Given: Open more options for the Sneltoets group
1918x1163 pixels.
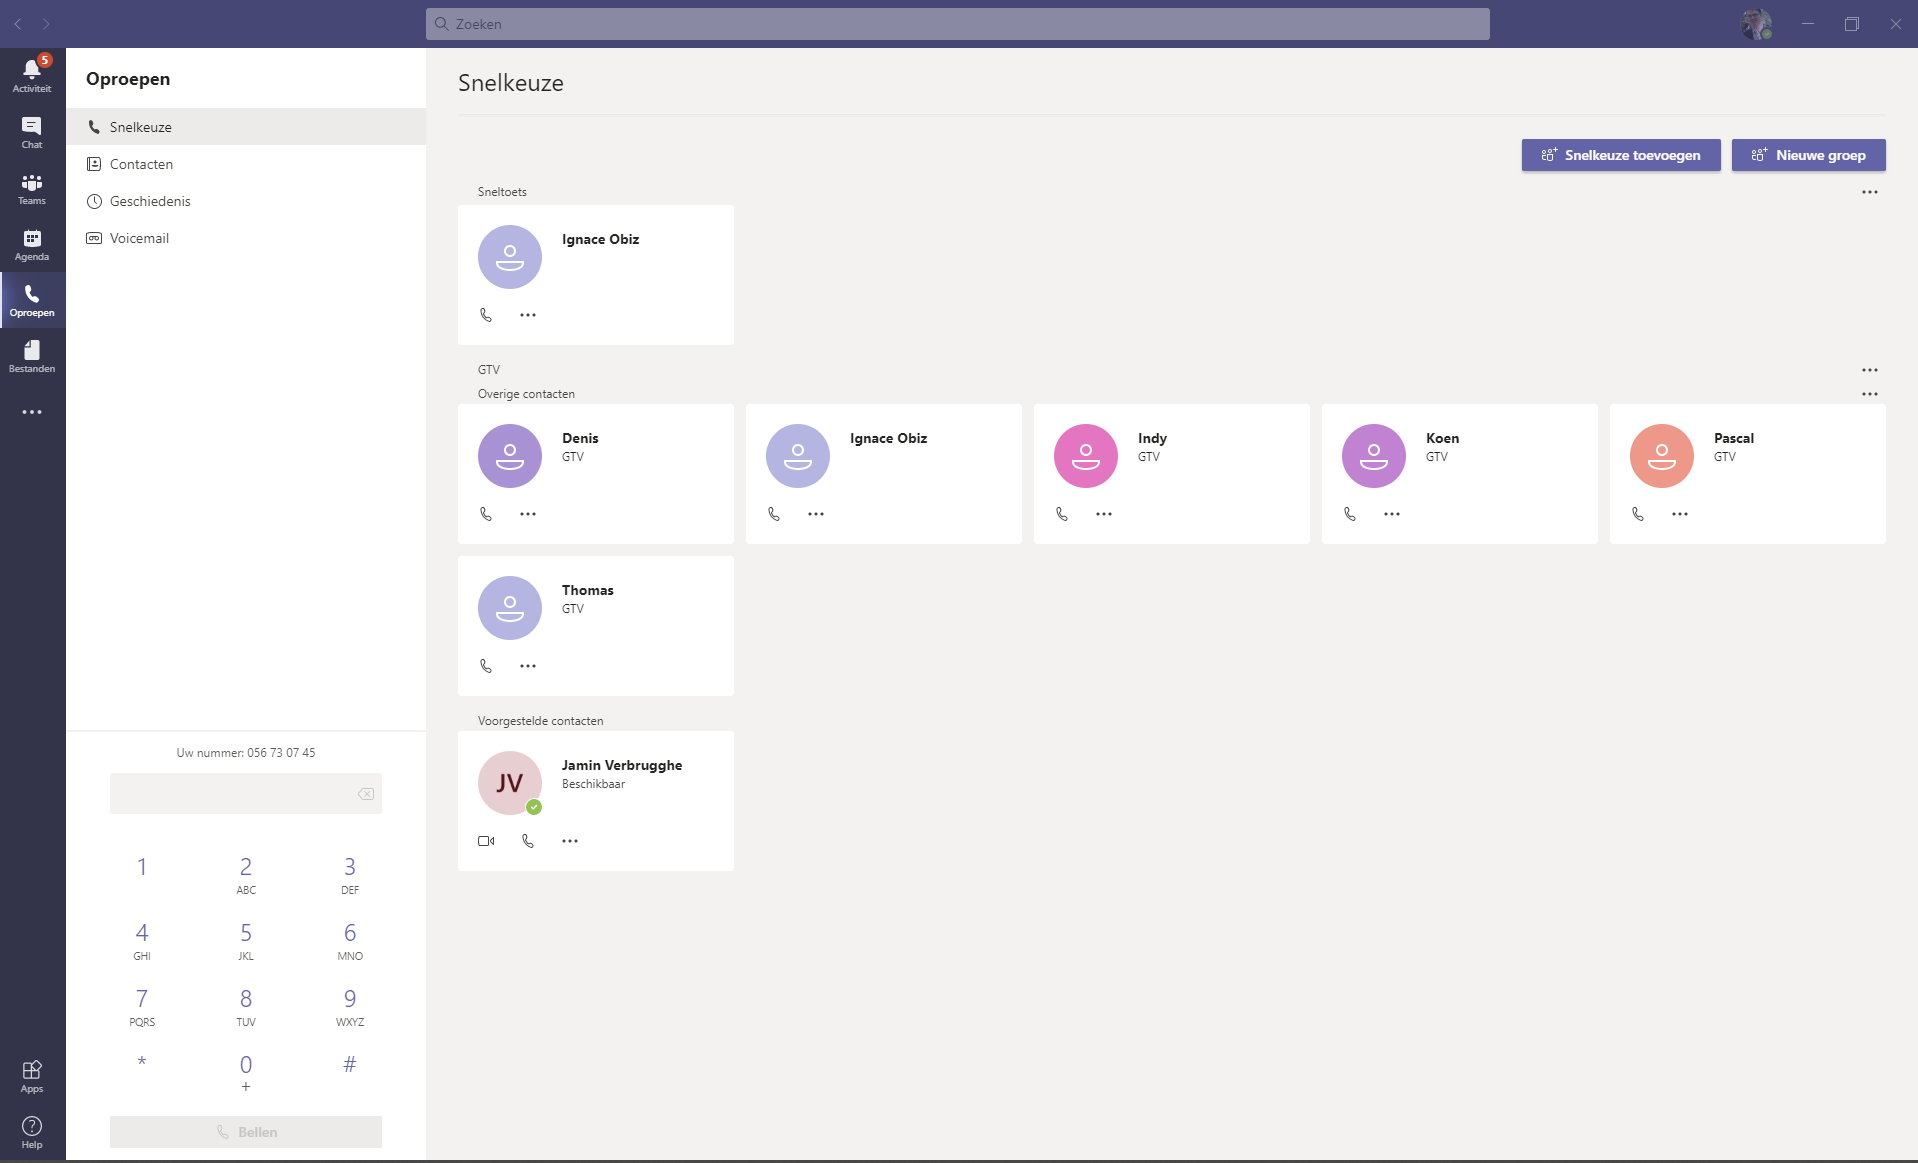Looking at the screenshot, I should pos(1870,192).
